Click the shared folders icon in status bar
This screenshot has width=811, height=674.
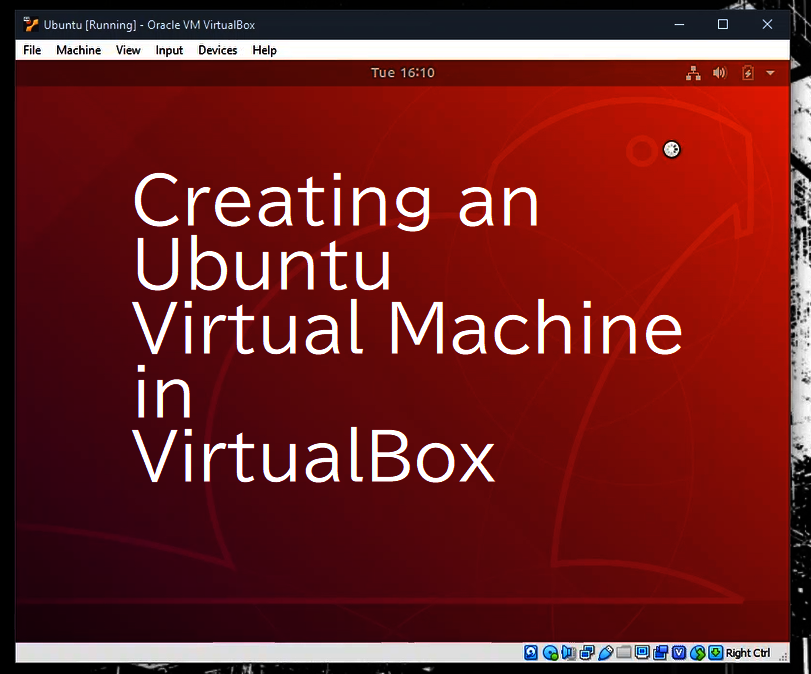click(x=623, y=652)
